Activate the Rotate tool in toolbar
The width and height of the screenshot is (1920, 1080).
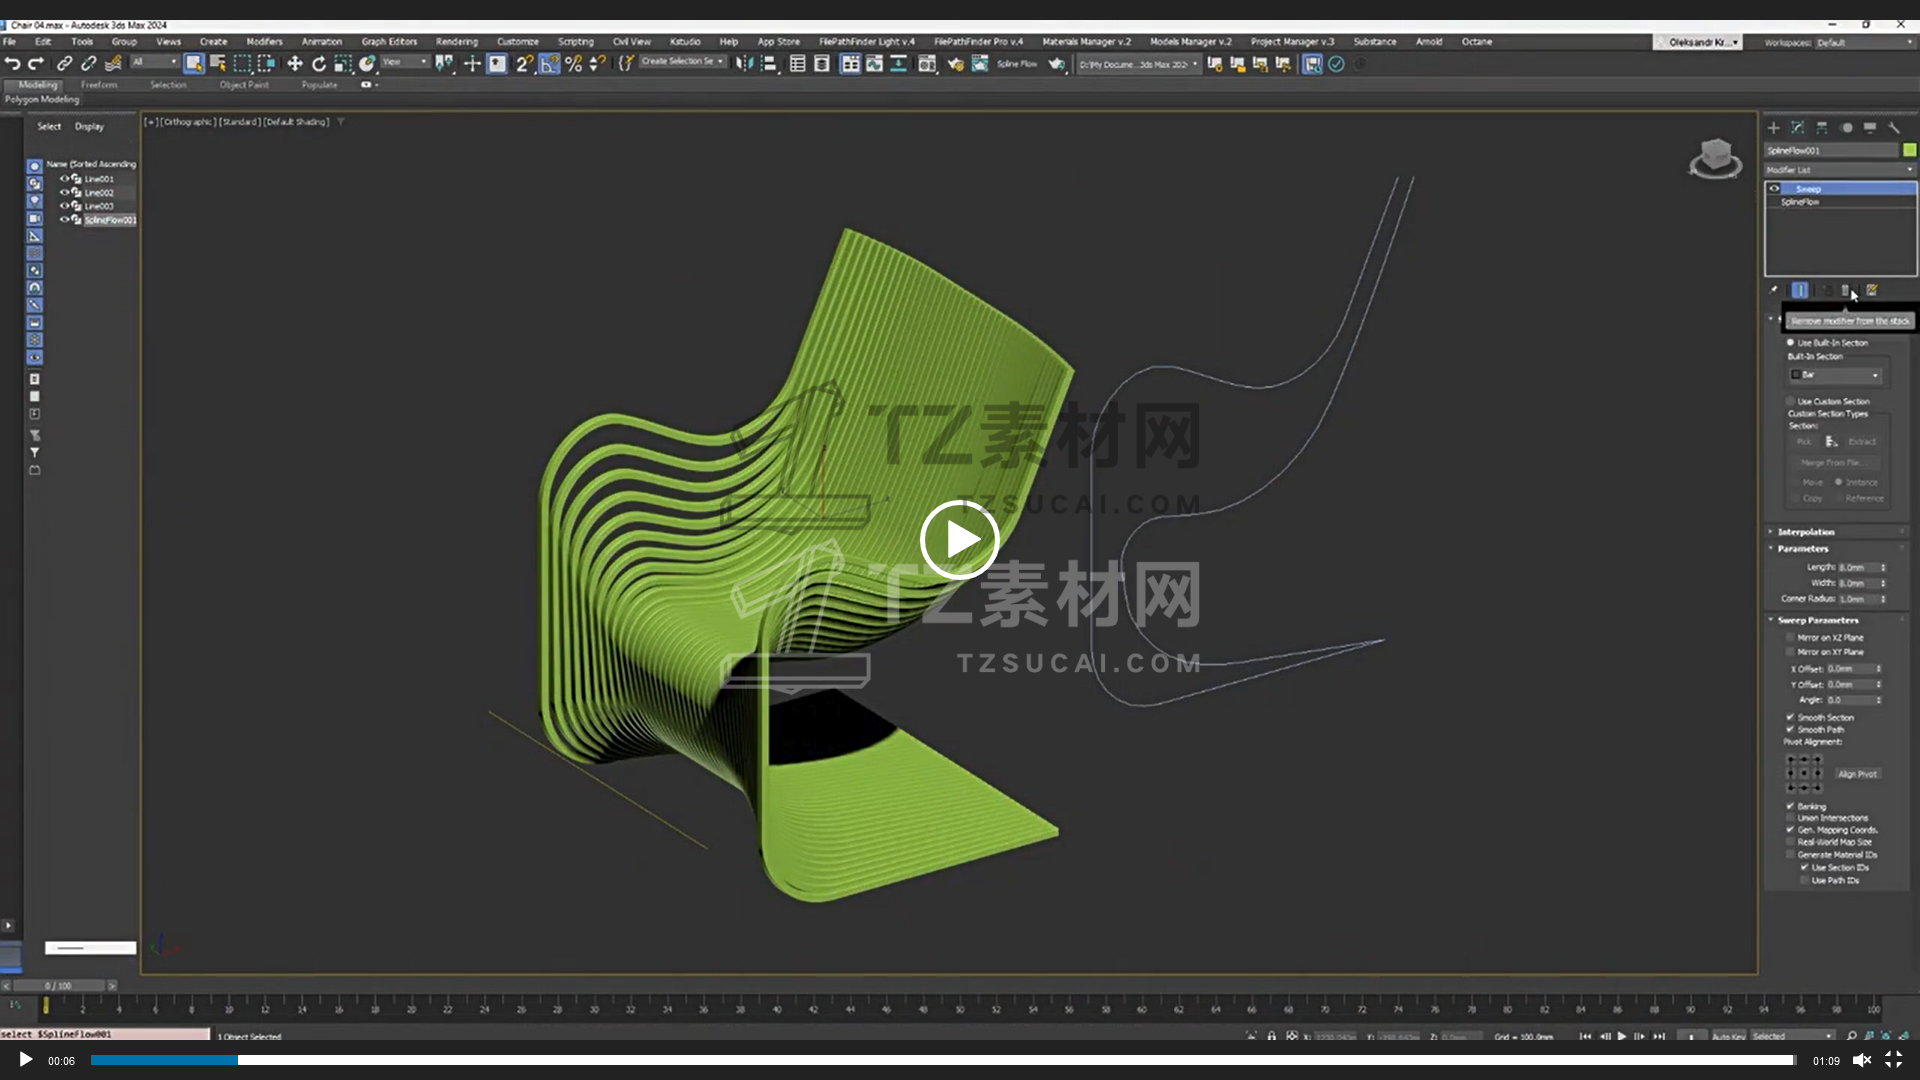point(319,64)
